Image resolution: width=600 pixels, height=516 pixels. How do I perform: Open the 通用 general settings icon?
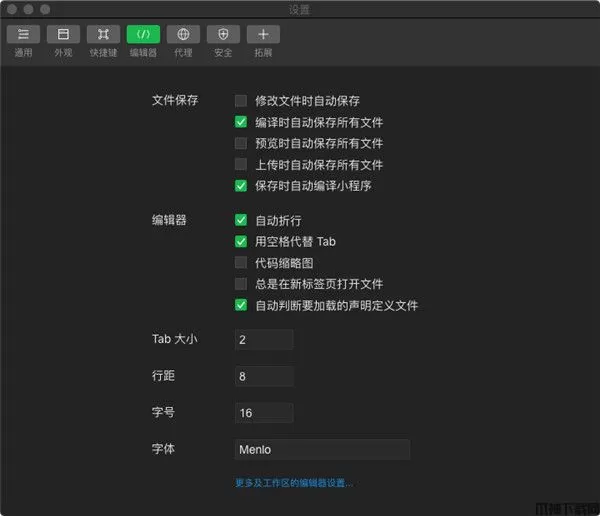pos(23,34)
